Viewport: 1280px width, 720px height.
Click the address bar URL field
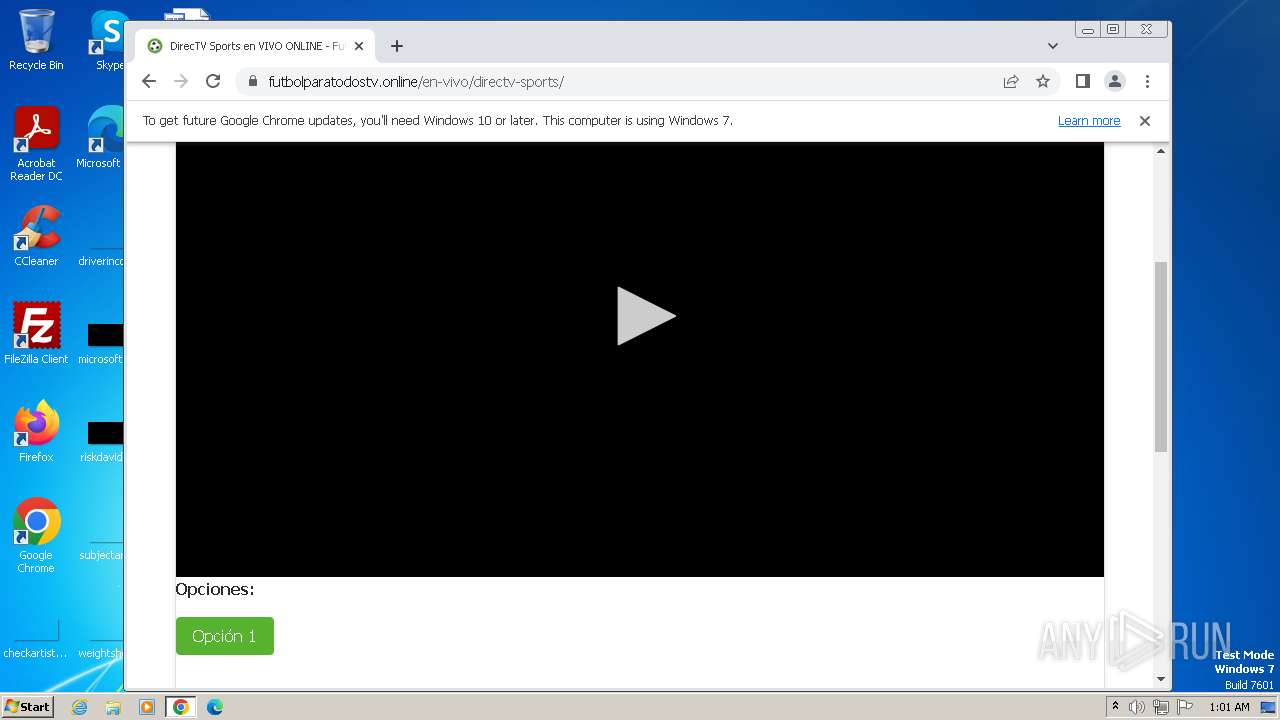pyautogui.click(x=630, y=82)
